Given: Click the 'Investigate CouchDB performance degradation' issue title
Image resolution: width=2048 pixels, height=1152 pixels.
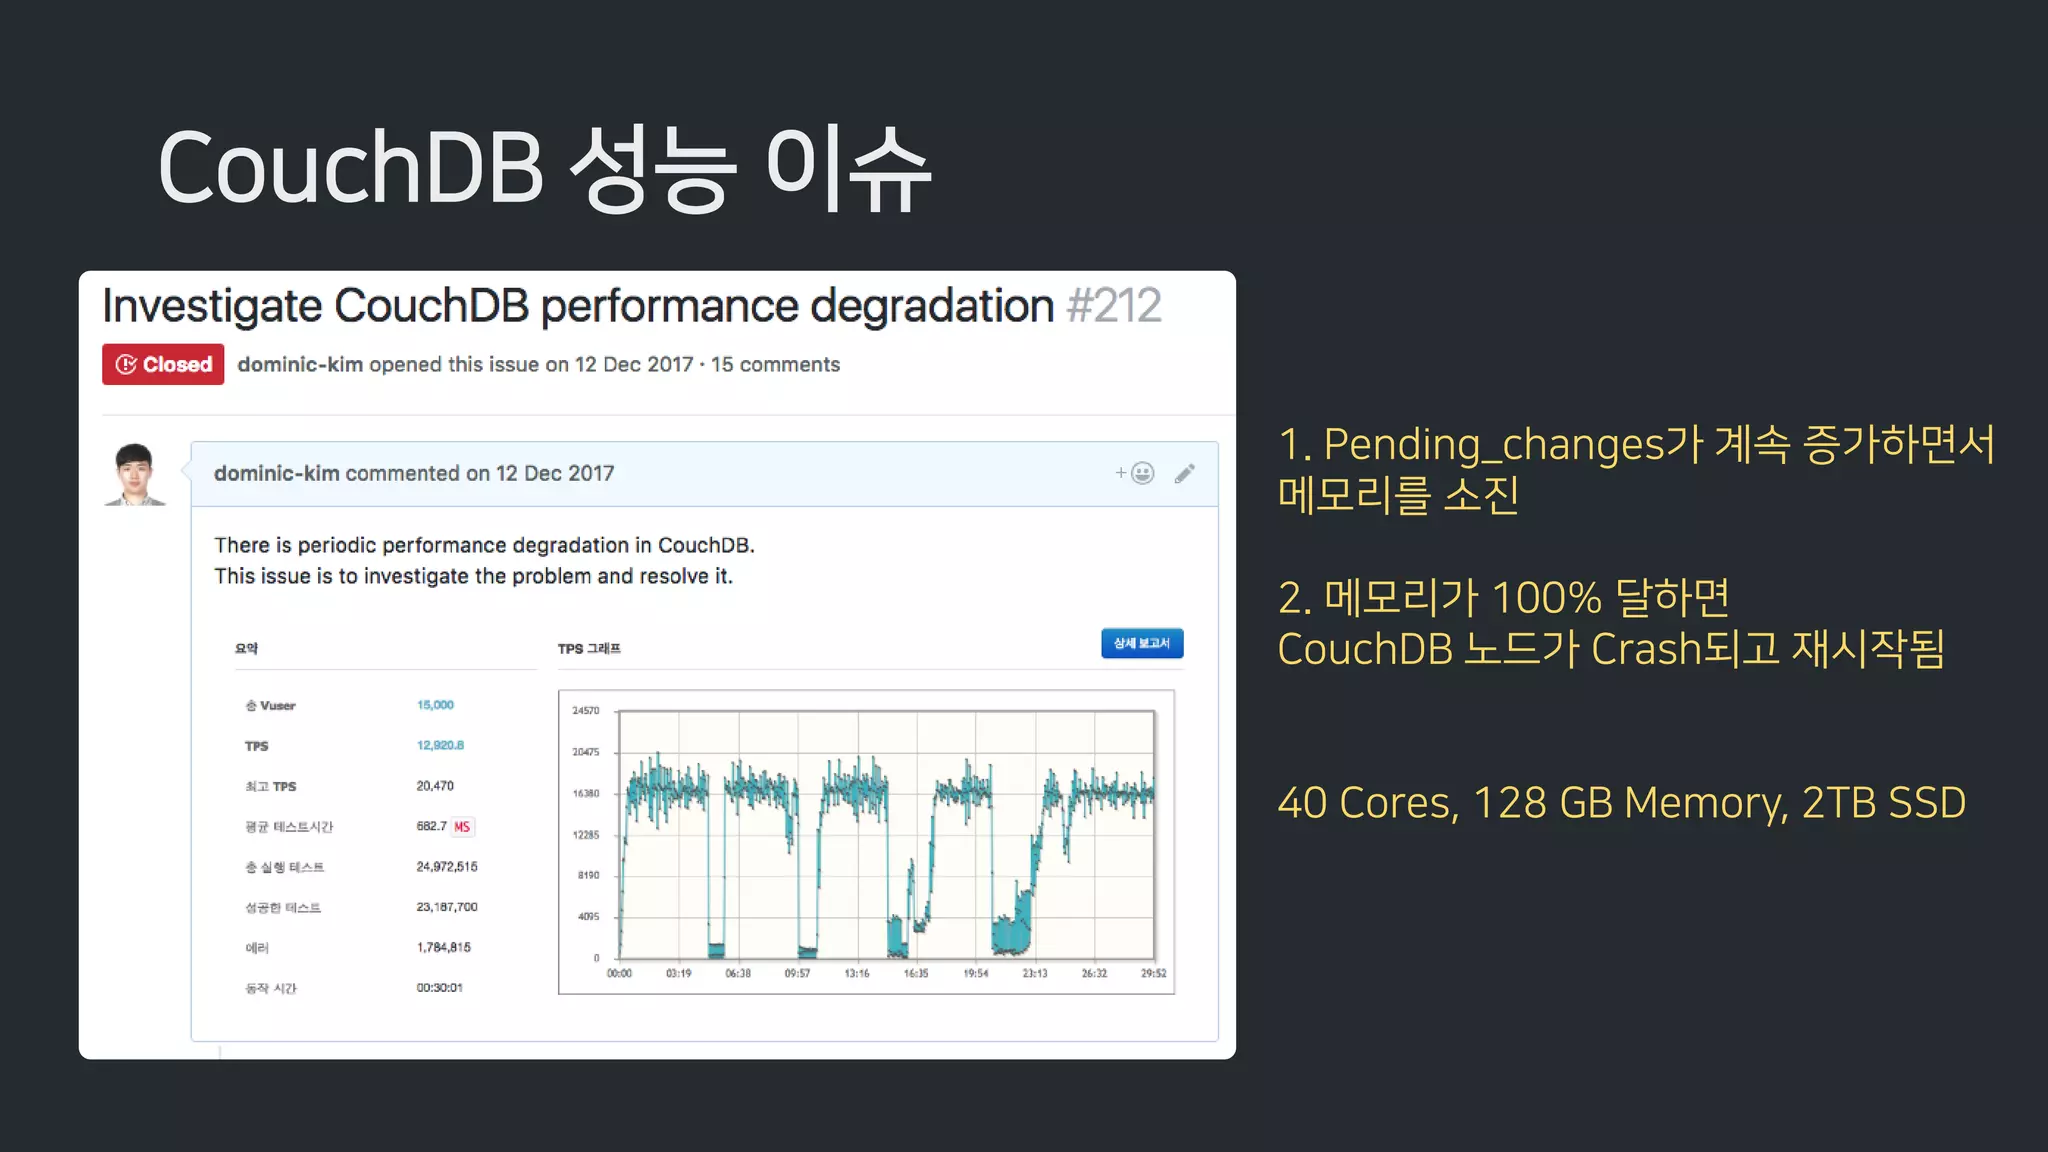Looking at the screenshot, I should 578,306.
